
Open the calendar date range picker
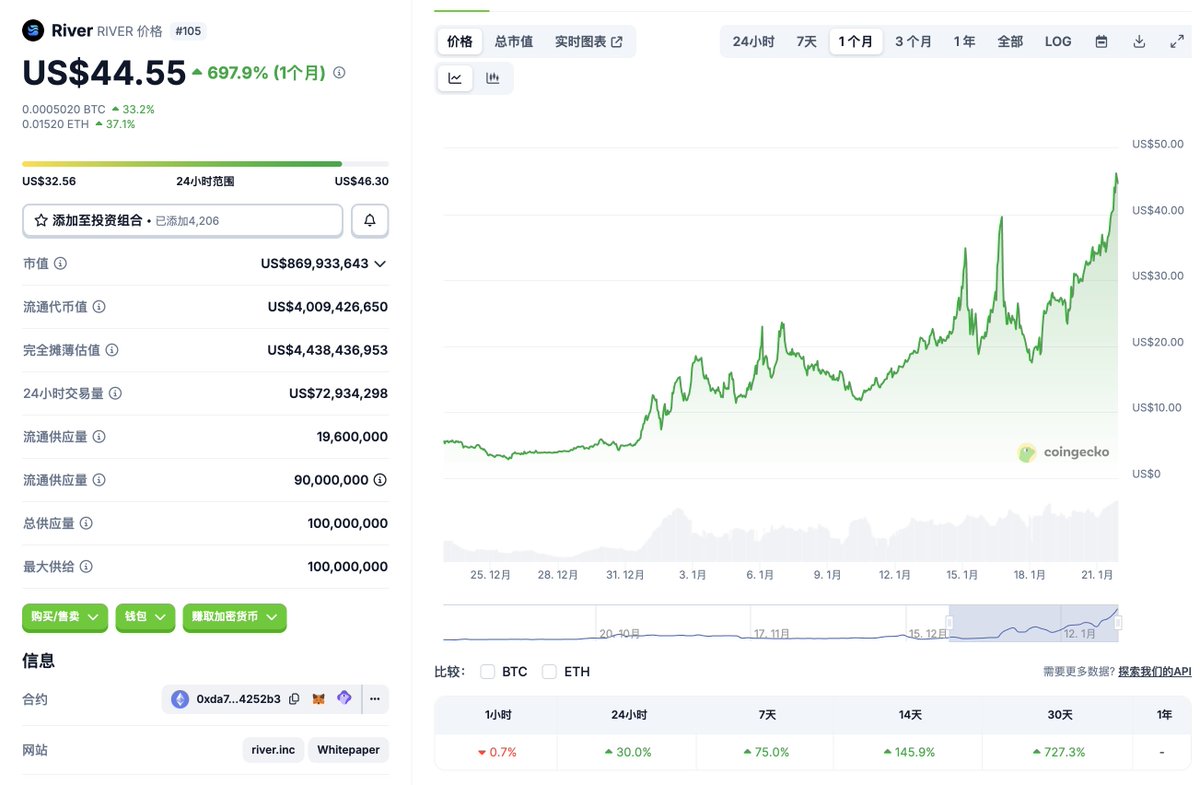click(1101, 42)
